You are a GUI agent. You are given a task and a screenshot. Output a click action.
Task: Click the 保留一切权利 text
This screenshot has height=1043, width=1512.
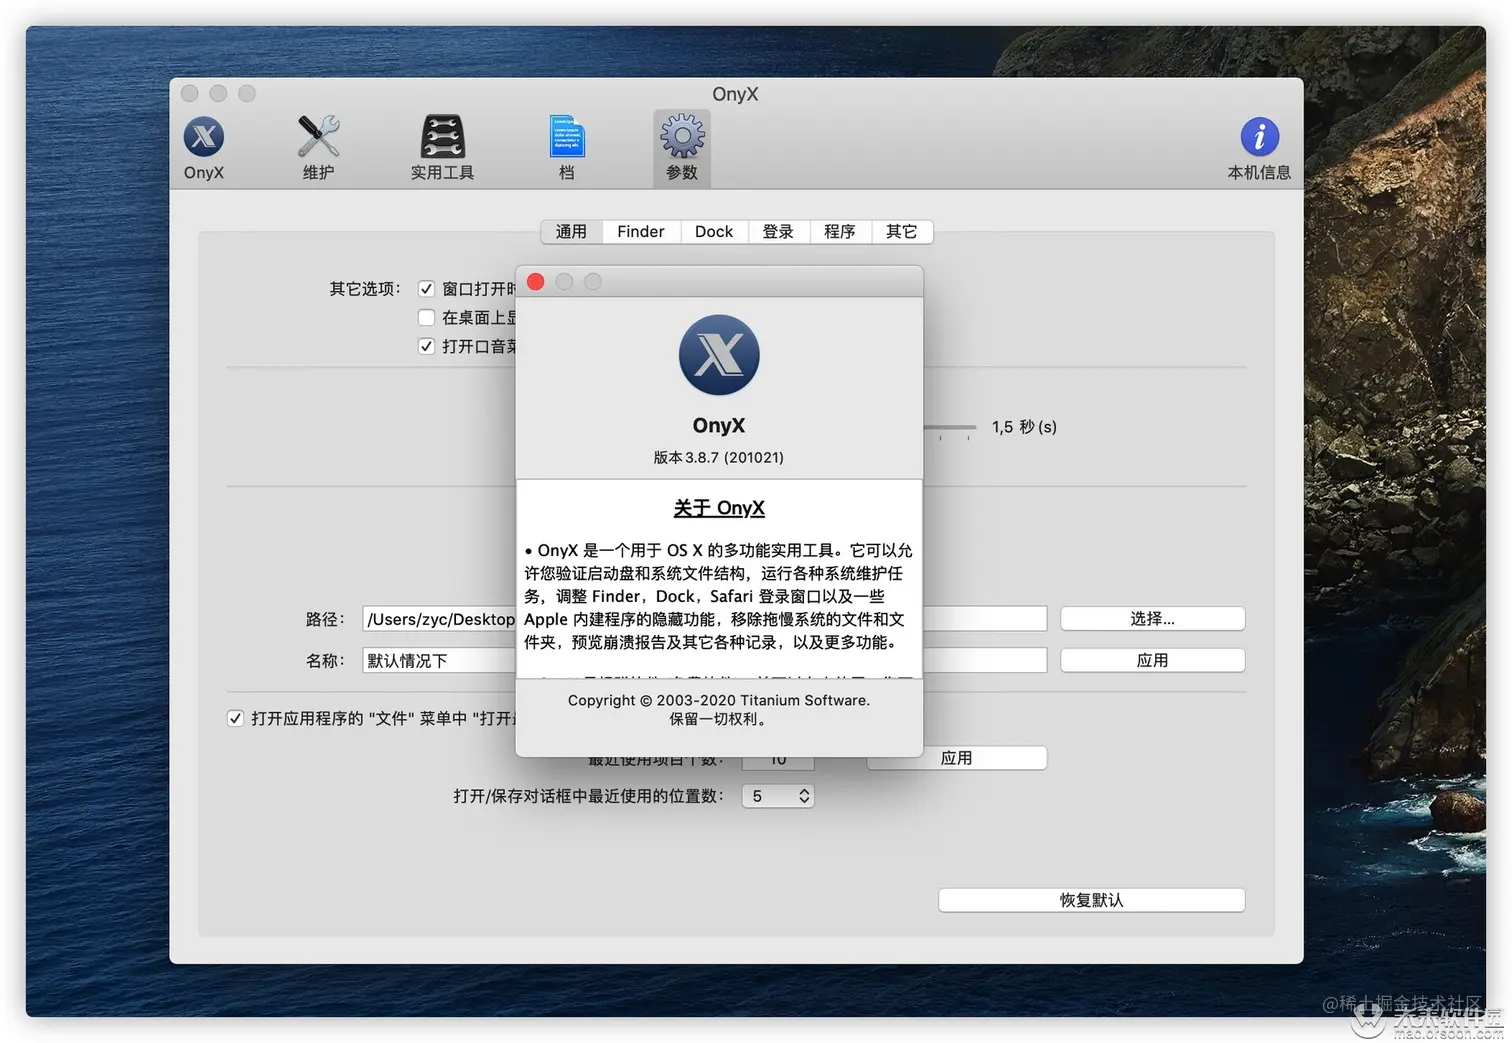(719, 719)
